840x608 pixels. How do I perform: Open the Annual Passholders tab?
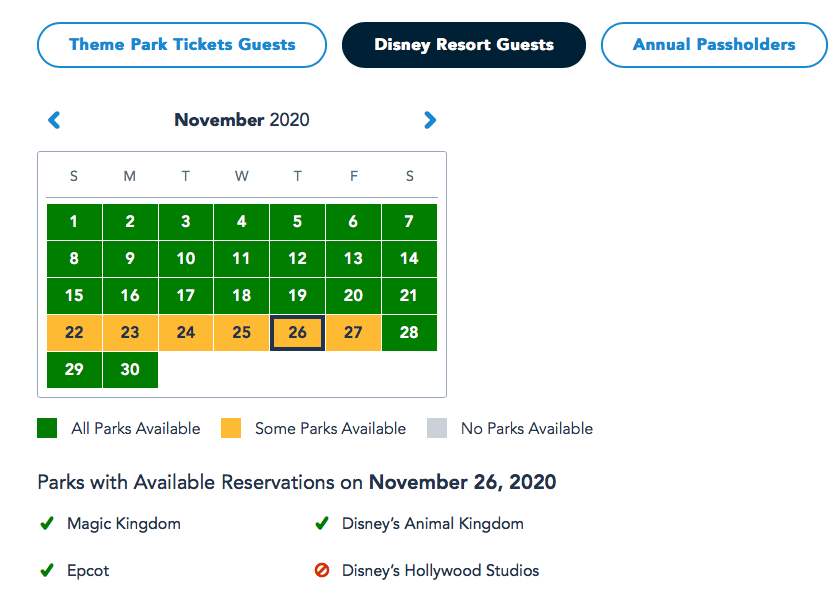[x=714, y=45]
